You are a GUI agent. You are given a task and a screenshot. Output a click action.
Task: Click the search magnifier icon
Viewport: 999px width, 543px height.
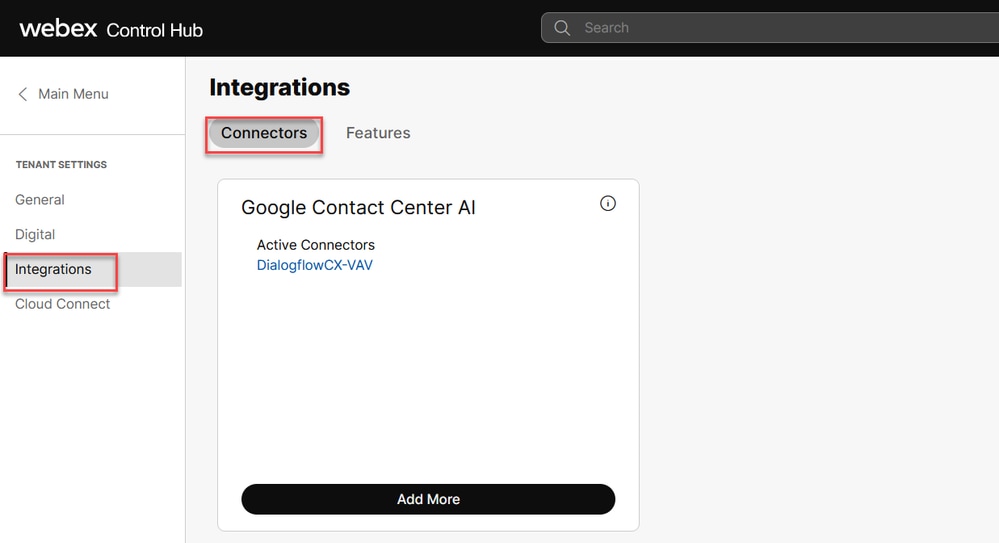[x=562, y=28]
